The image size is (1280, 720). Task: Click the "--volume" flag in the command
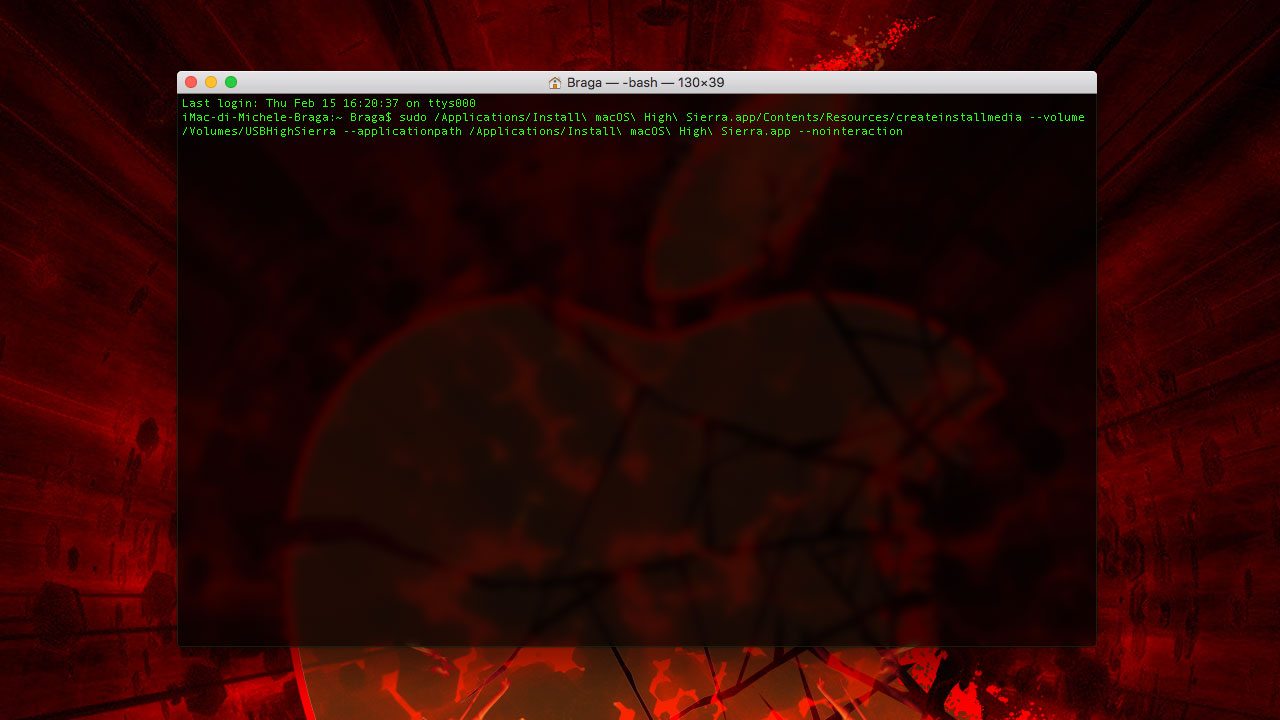1057,117
